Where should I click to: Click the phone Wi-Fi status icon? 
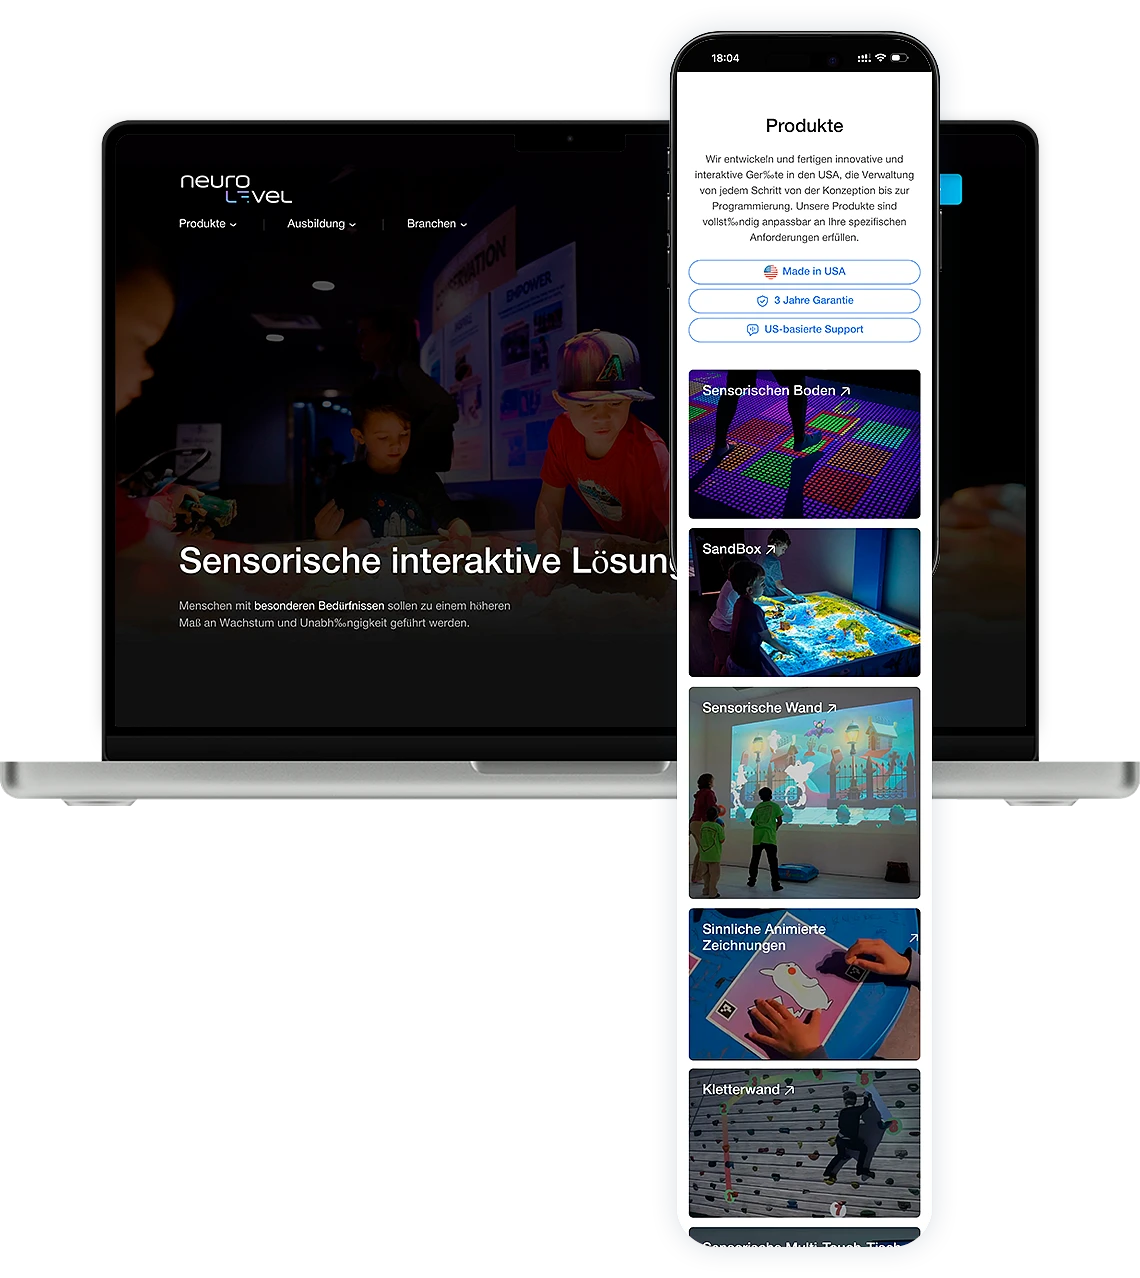coord(880,58)
